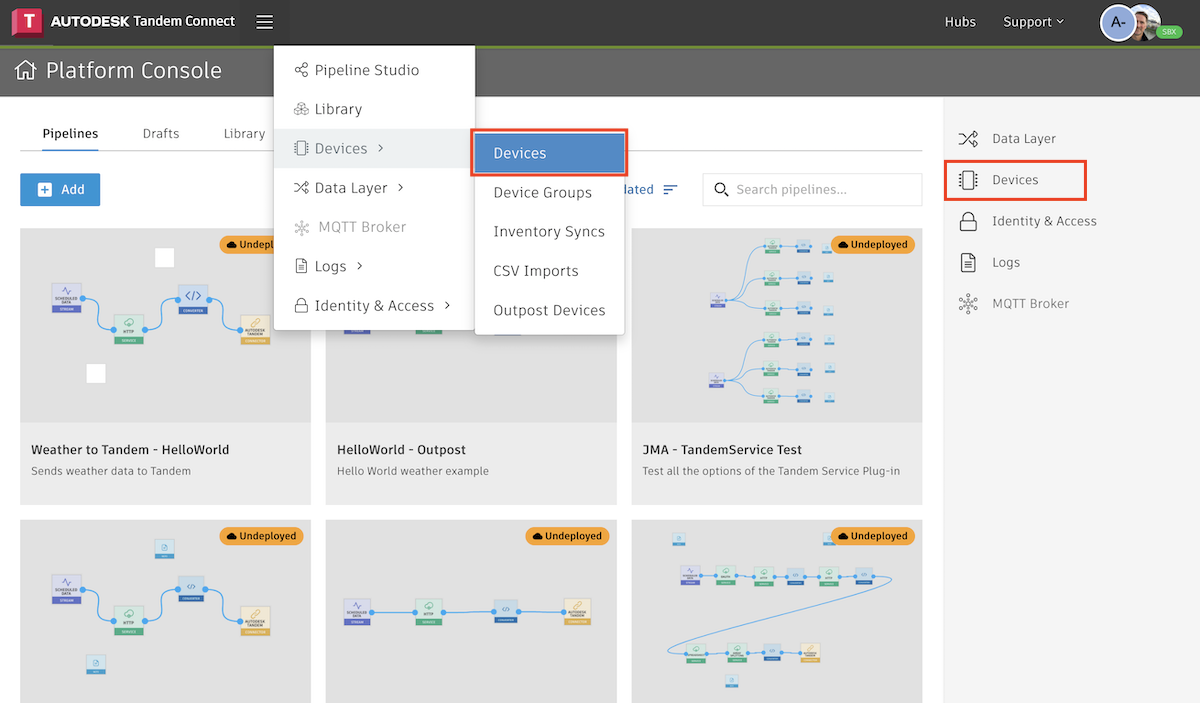1200x703 pixels.
Task: Click 'Hello World weather example' description
Action: [413, 471]
